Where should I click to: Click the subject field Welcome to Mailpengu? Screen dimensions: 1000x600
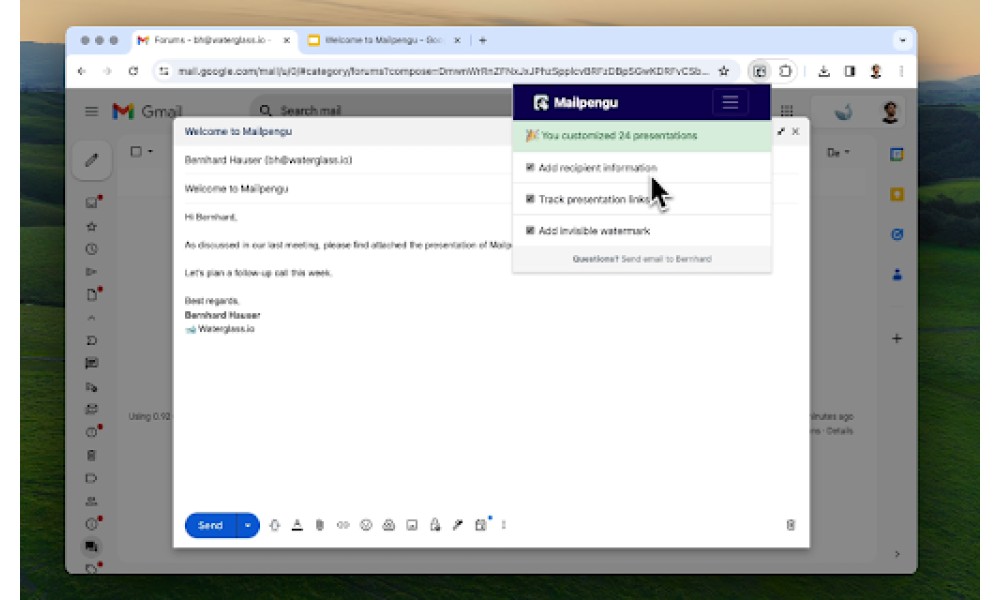pos(236,189)
